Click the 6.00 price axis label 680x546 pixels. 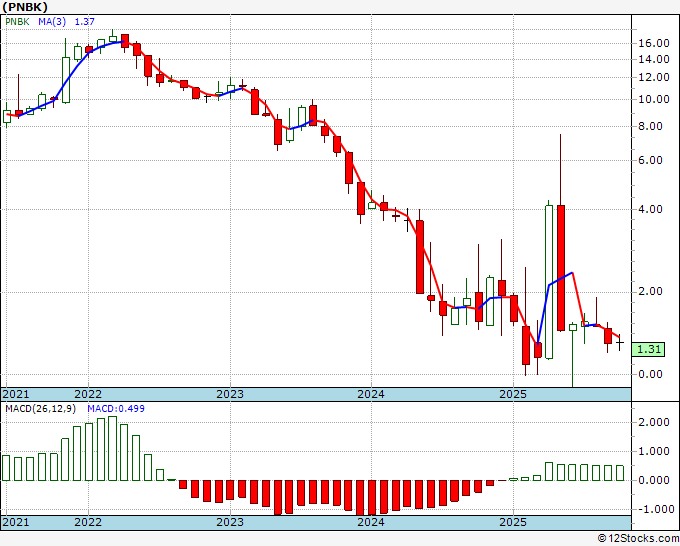[651, 160]
